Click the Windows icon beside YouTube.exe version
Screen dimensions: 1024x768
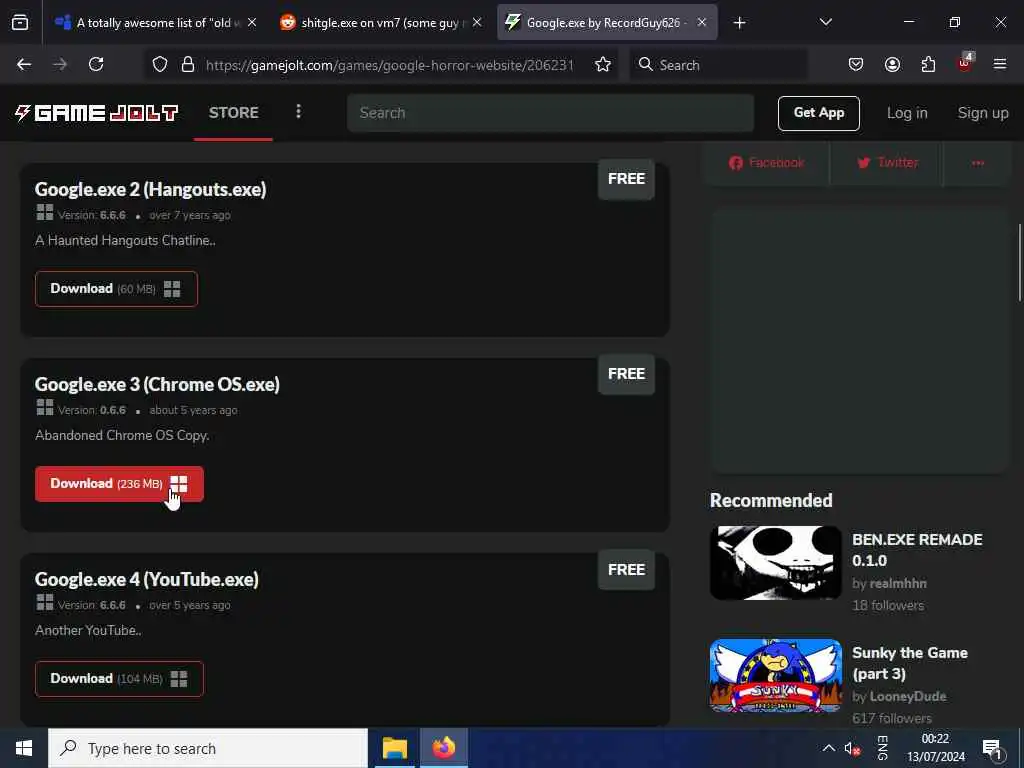click(44, 602)
